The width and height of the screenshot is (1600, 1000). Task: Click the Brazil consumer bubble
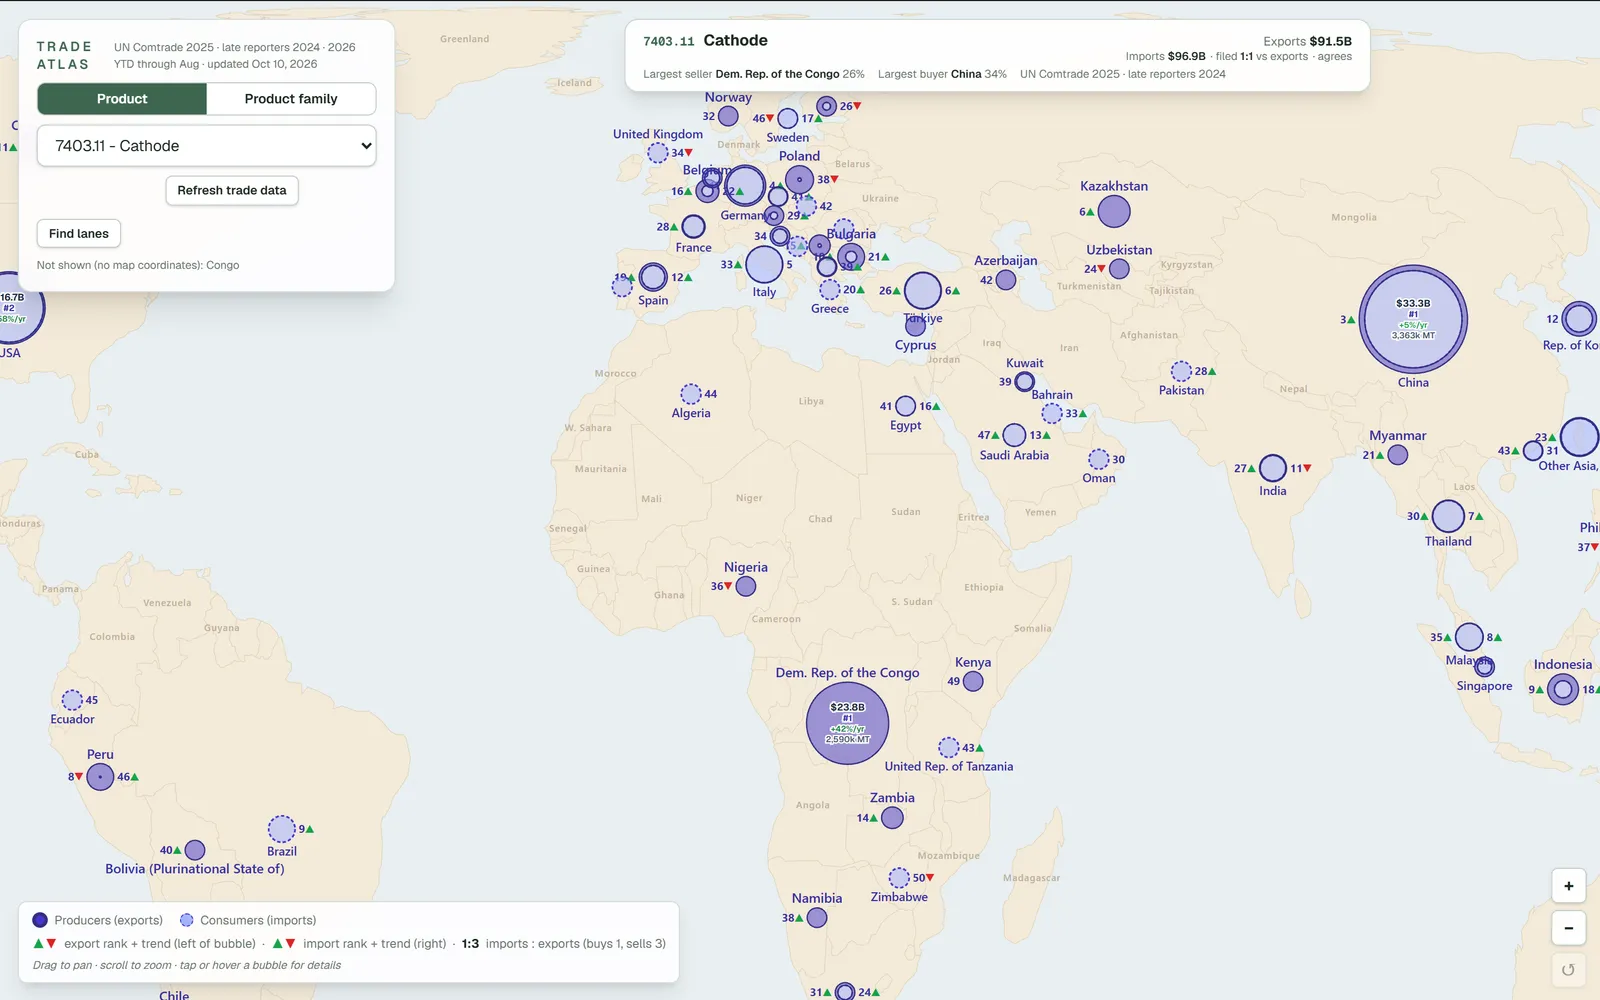[x=282, y=829]
